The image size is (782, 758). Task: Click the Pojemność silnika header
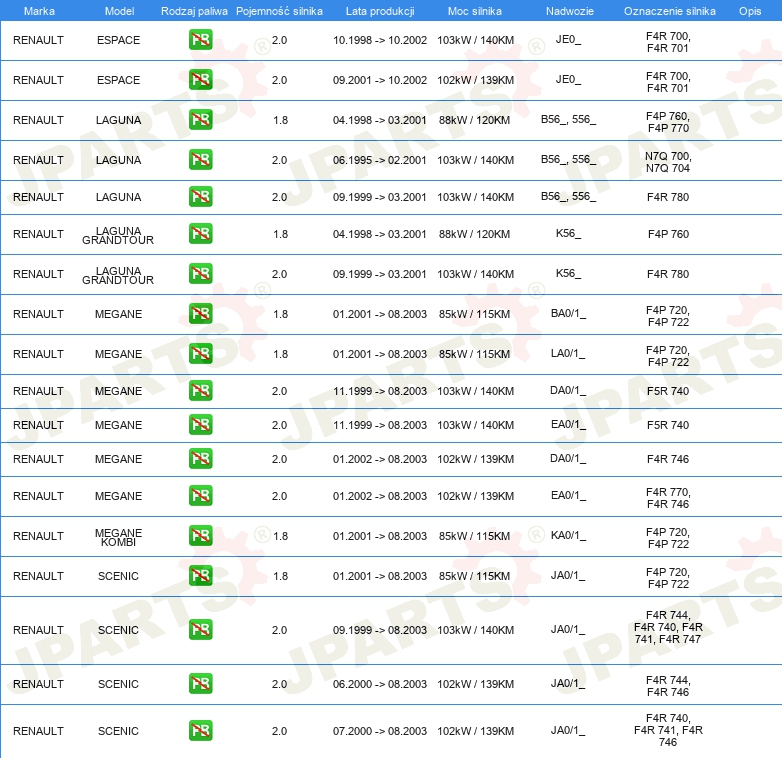(x=279, y=10)
